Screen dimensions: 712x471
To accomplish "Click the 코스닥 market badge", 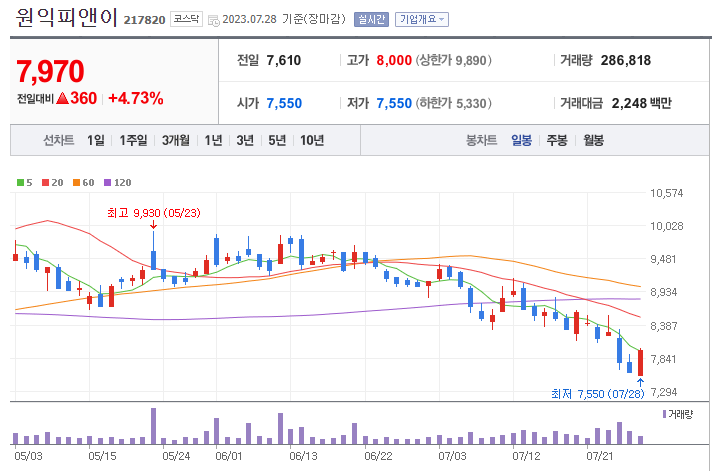I will pyautogui.click(x=186, y=19).
